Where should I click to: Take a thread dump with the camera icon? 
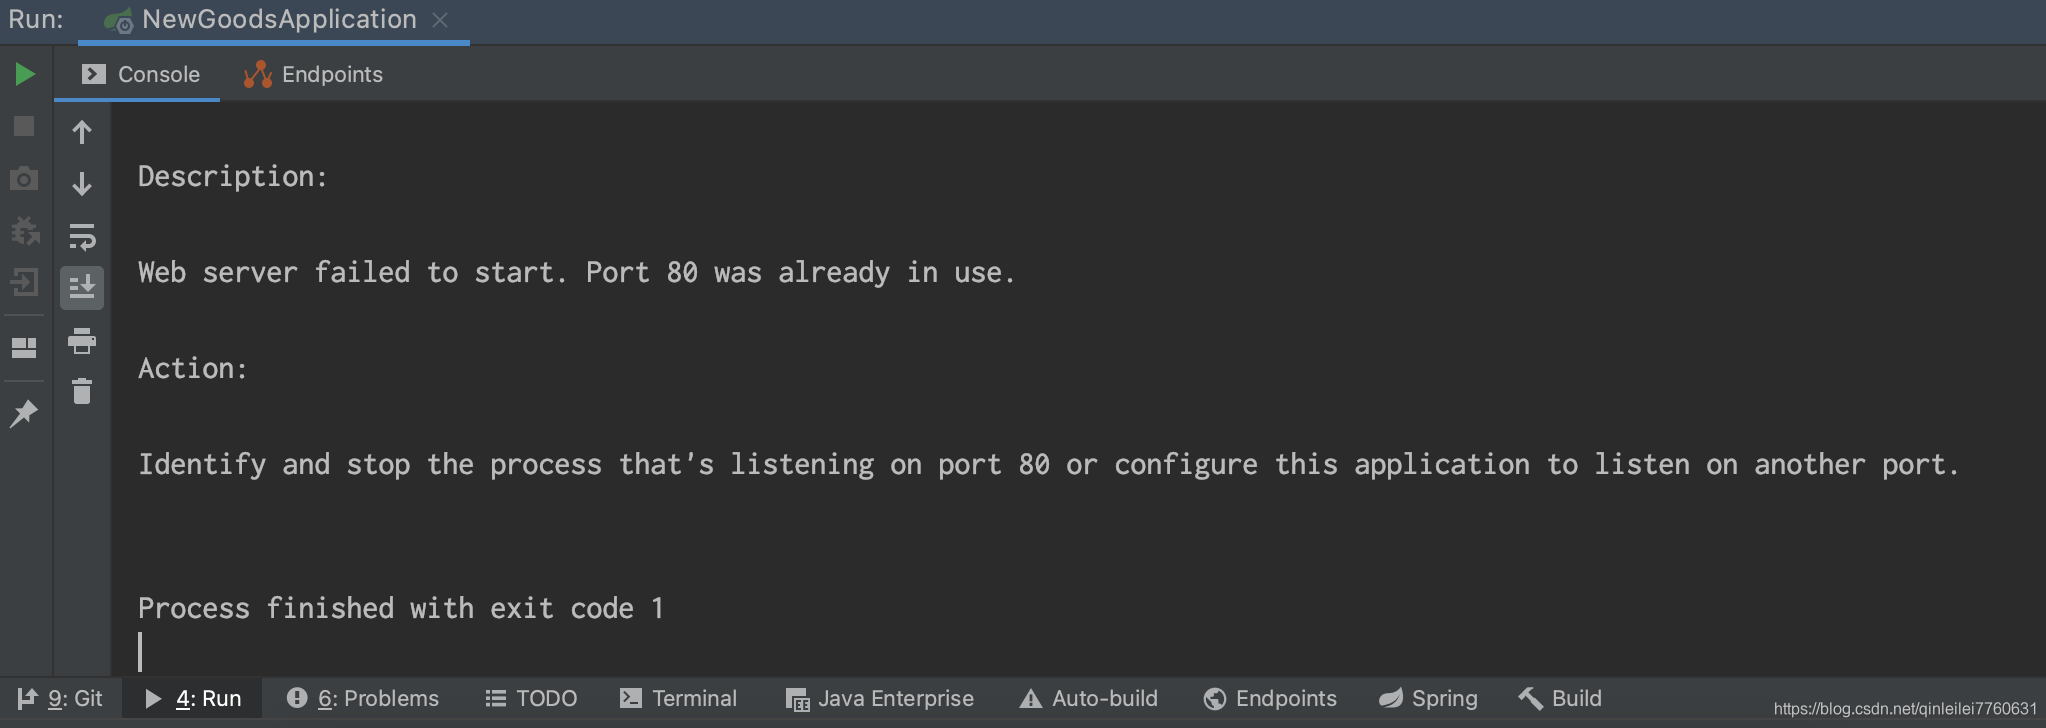(x=24, y=177)
